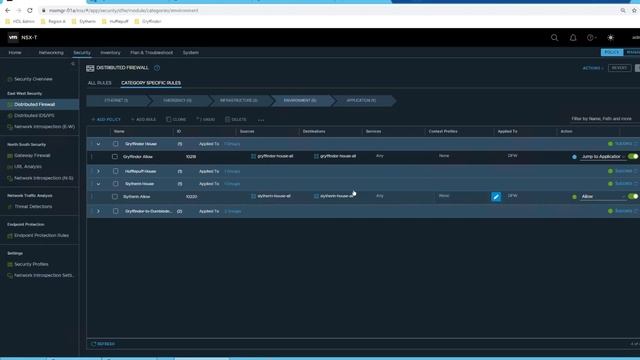The image size is (640, 360).
Task: Open Gateway Firewall from the sidebar
Action: (x=32, y=156)
